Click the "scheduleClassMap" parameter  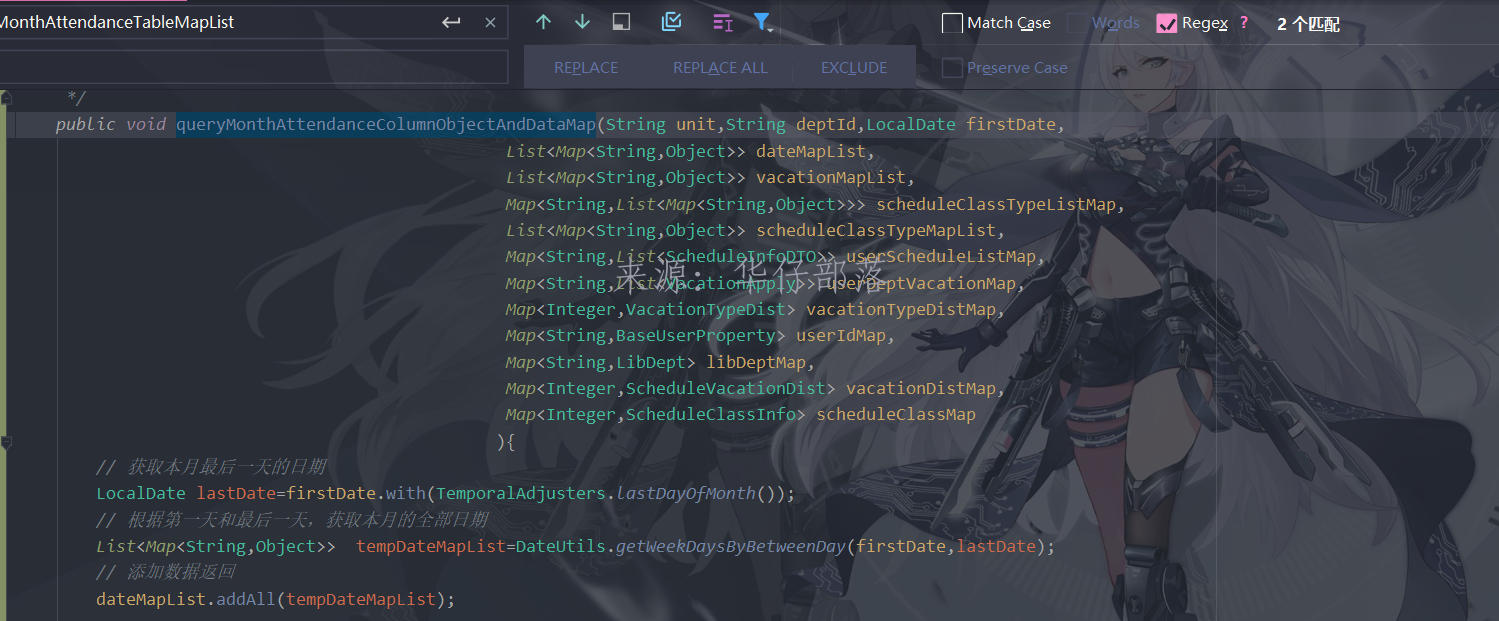tap(896, 414)
